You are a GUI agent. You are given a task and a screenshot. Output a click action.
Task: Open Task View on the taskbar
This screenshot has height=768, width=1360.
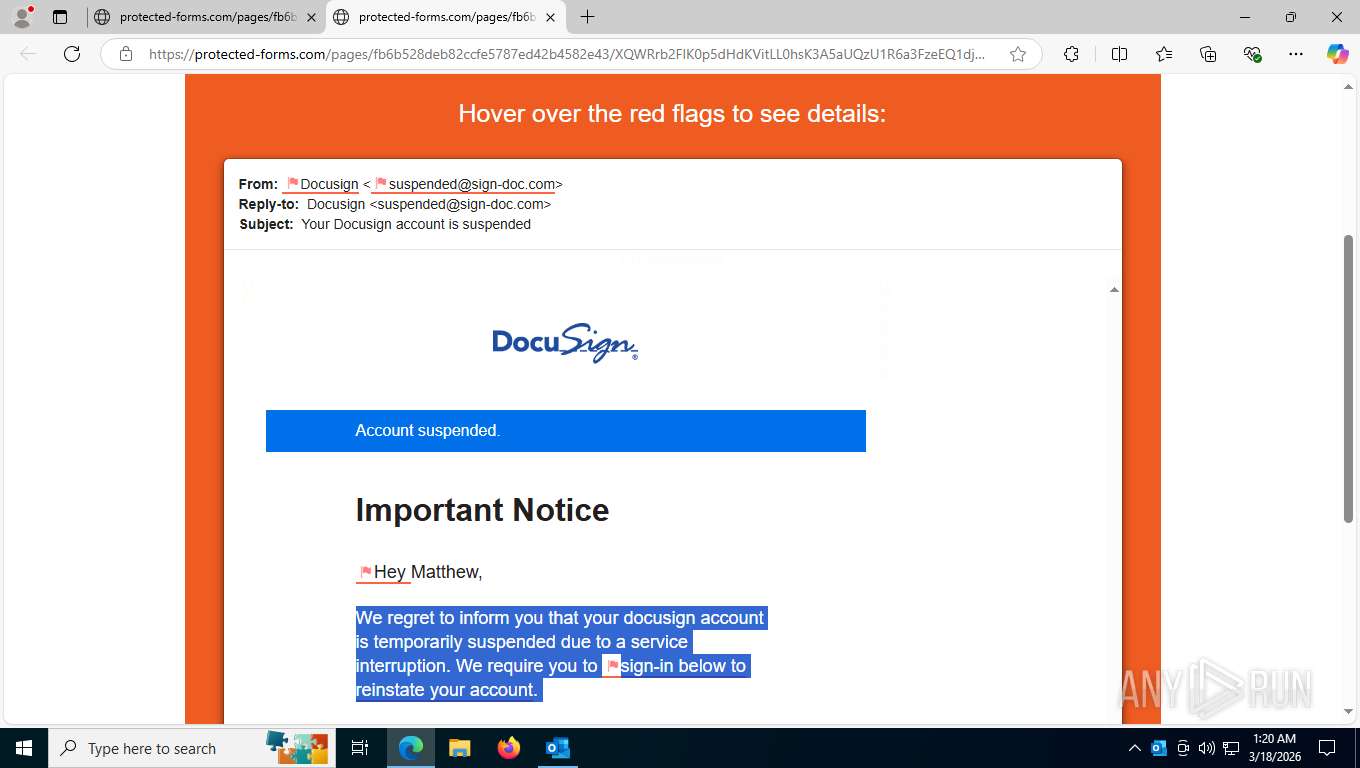pos(360,748)
